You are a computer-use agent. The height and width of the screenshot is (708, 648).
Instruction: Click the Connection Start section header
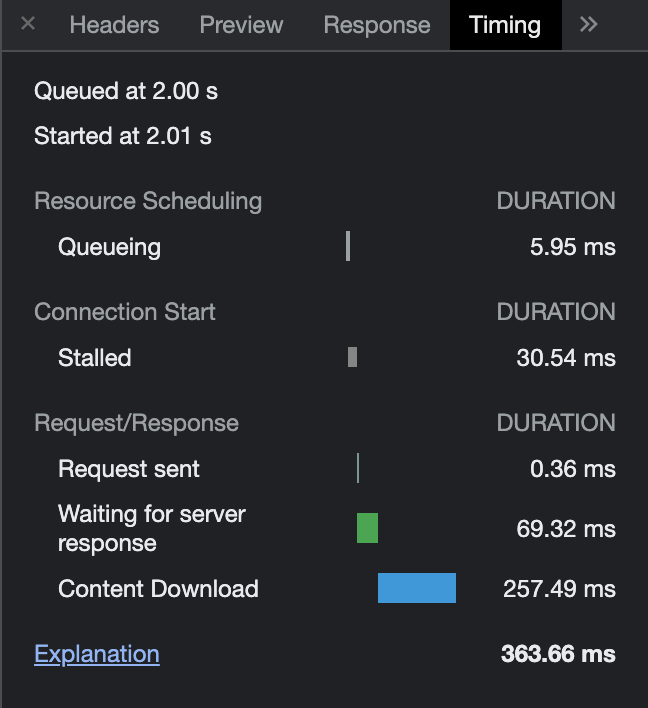coord(125,312)
